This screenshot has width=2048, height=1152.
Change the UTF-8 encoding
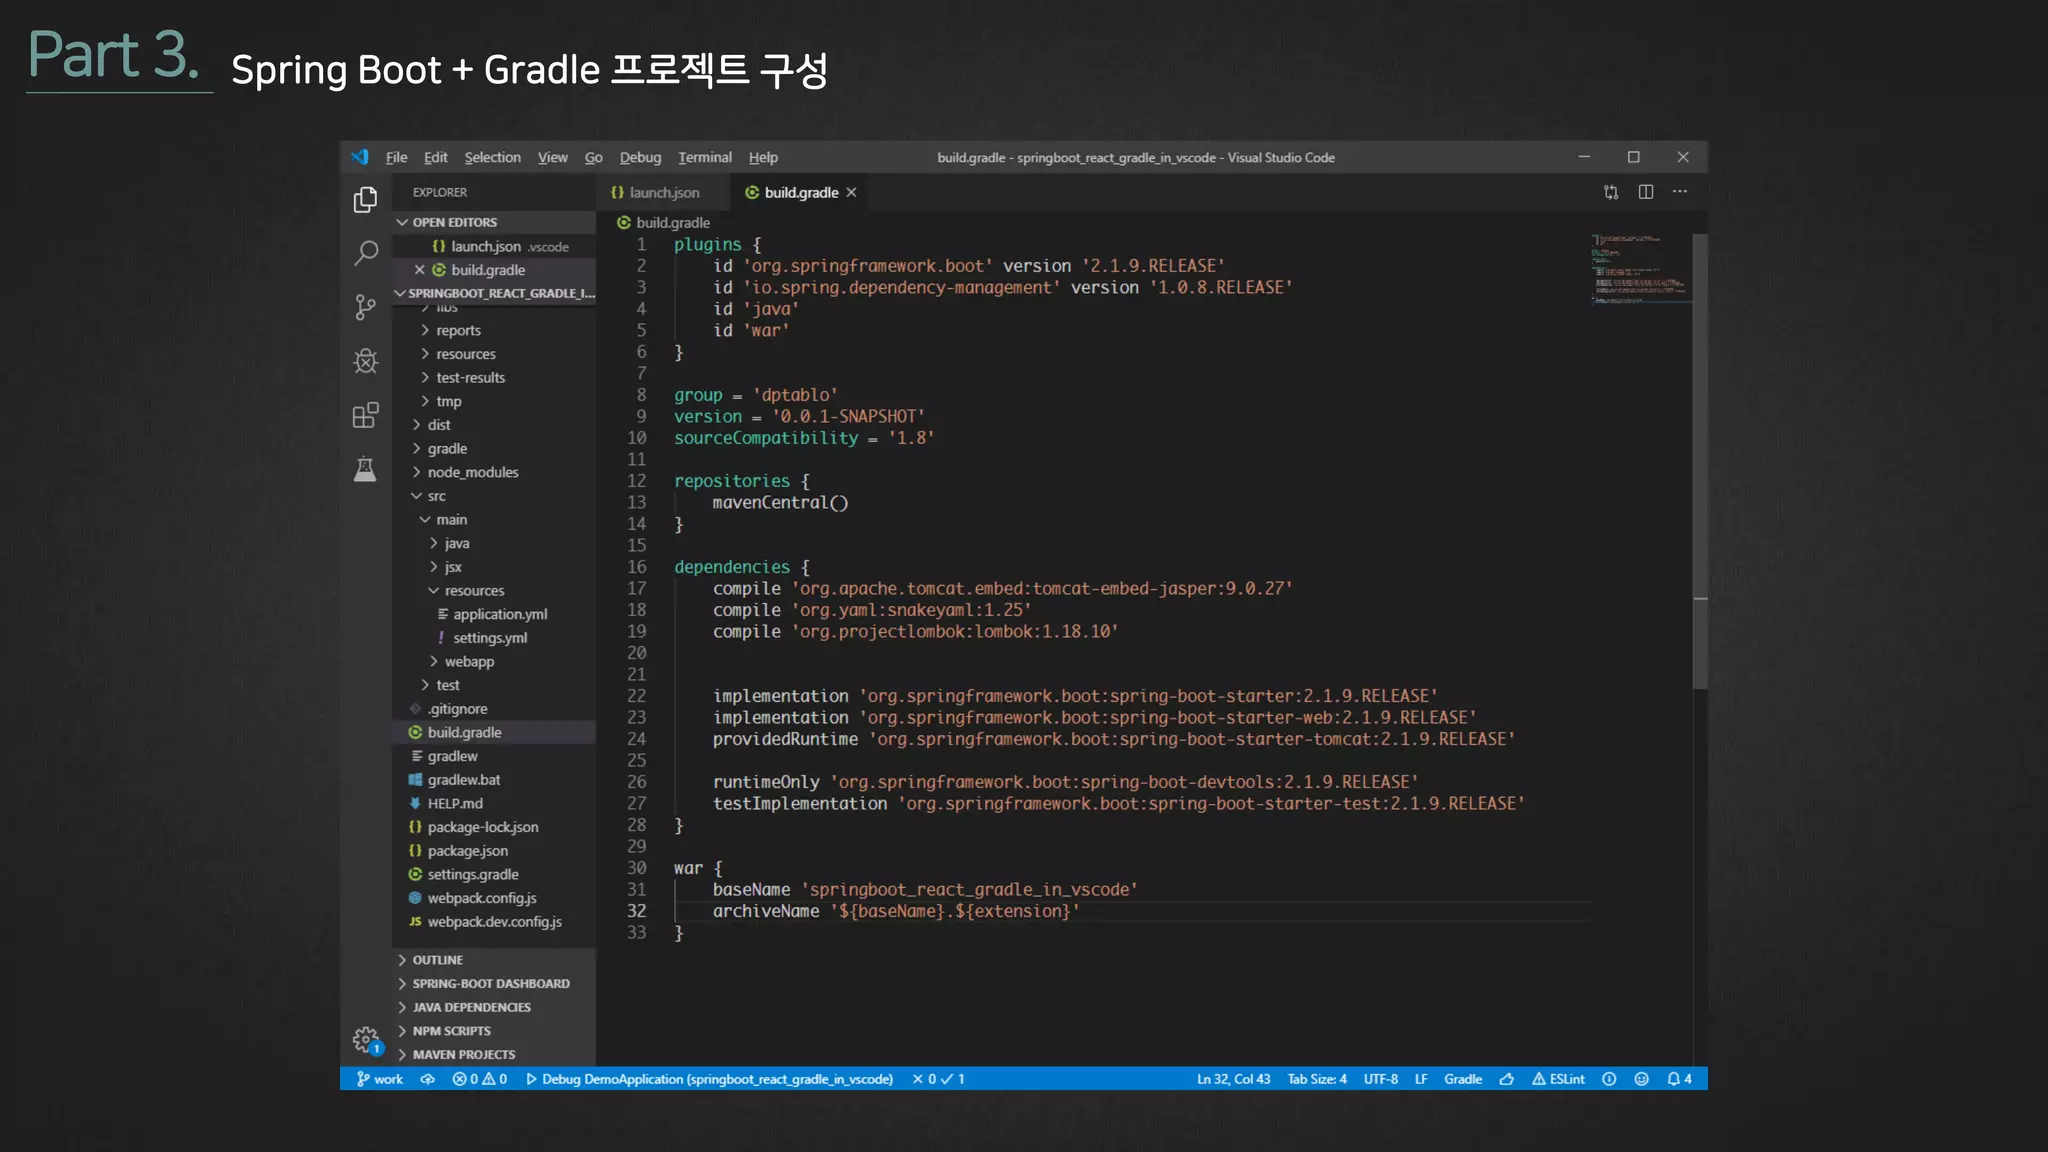pos(1381,1079)
